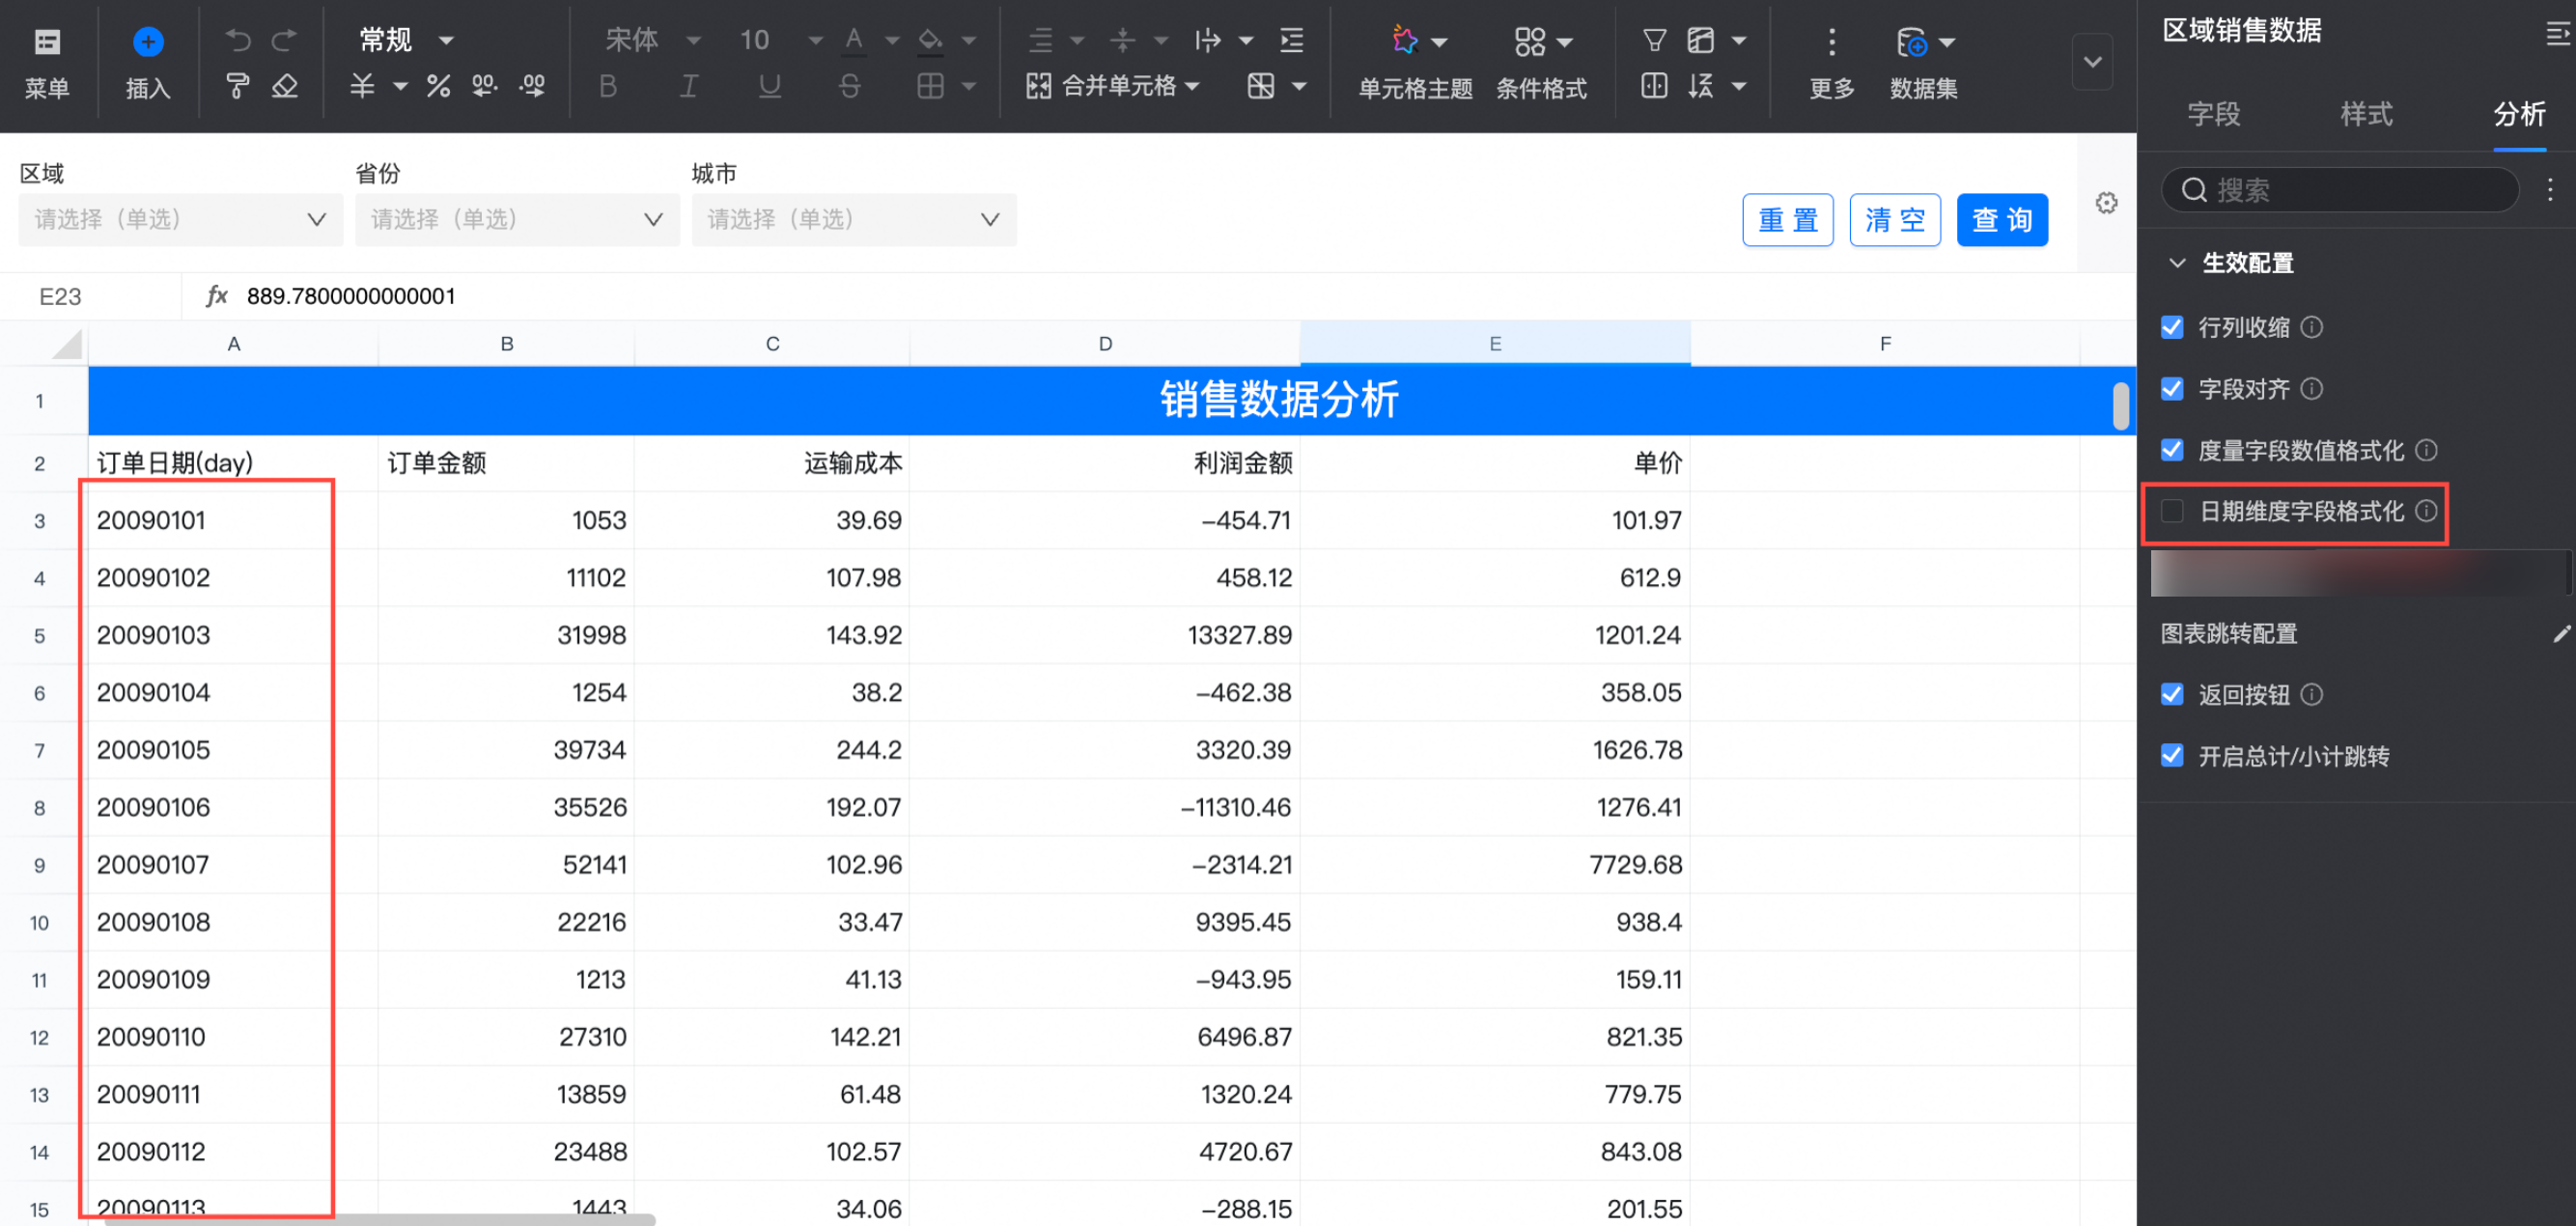Screen dimensions: 2576x1226
Task: Click the eraser clear-format icon
Action: (285, 87)
